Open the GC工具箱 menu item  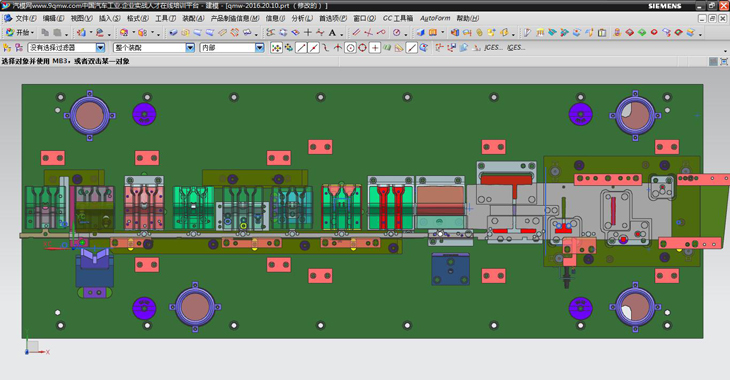[398, 18]
